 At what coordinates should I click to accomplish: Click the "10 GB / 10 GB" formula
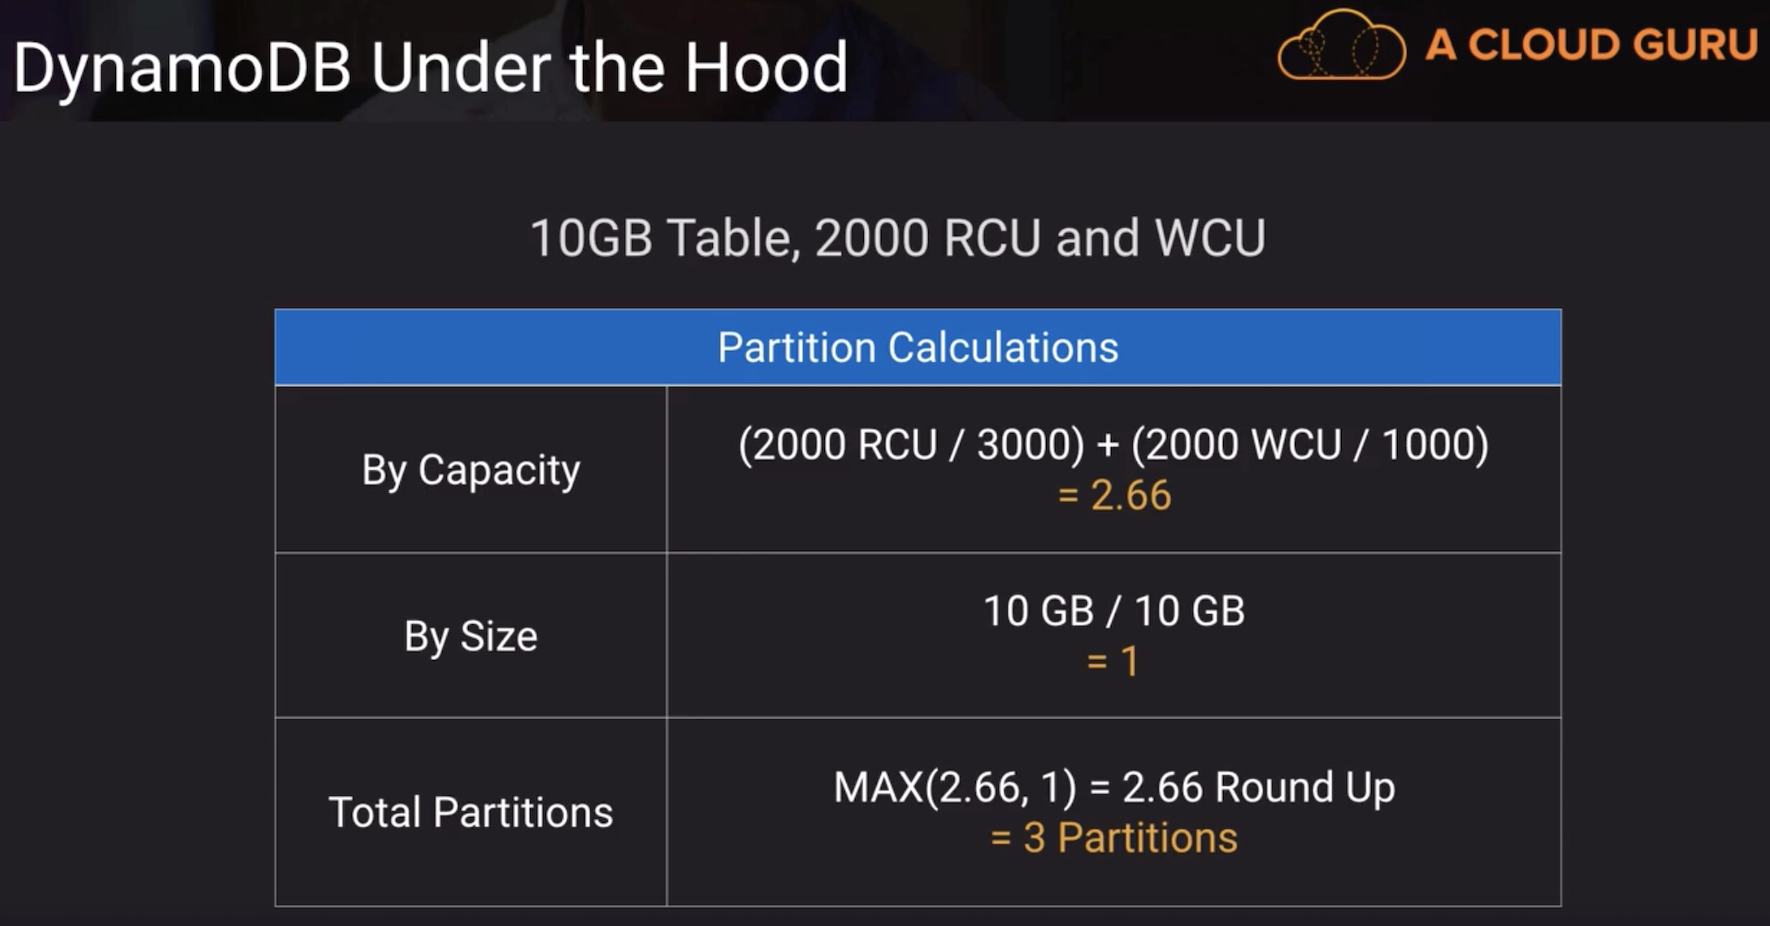pos(1113,611)
